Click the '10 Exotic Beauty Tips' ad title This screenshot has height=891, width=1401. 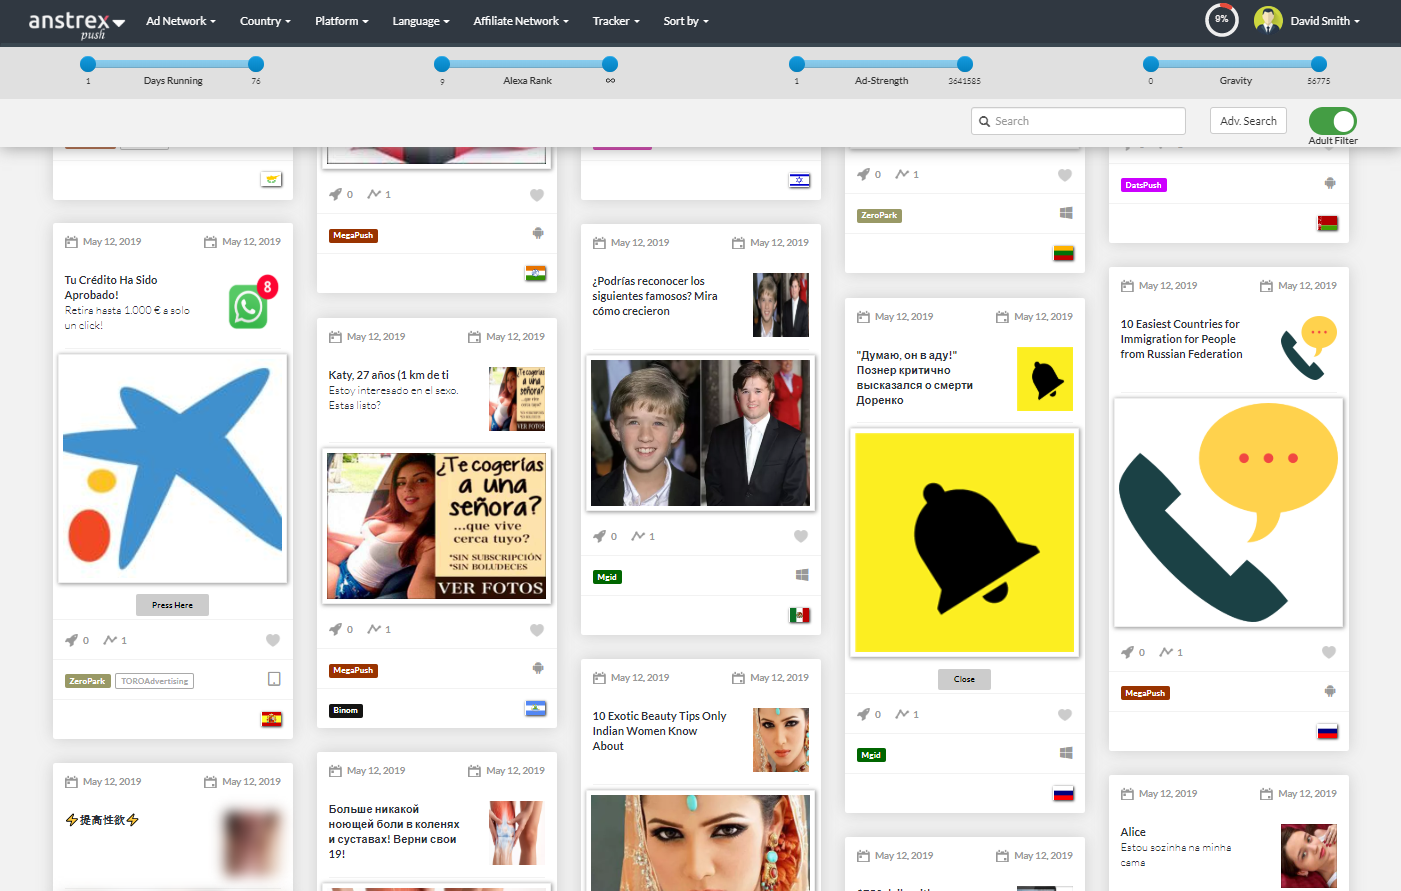pyautogui.click(x=660, y=731)
